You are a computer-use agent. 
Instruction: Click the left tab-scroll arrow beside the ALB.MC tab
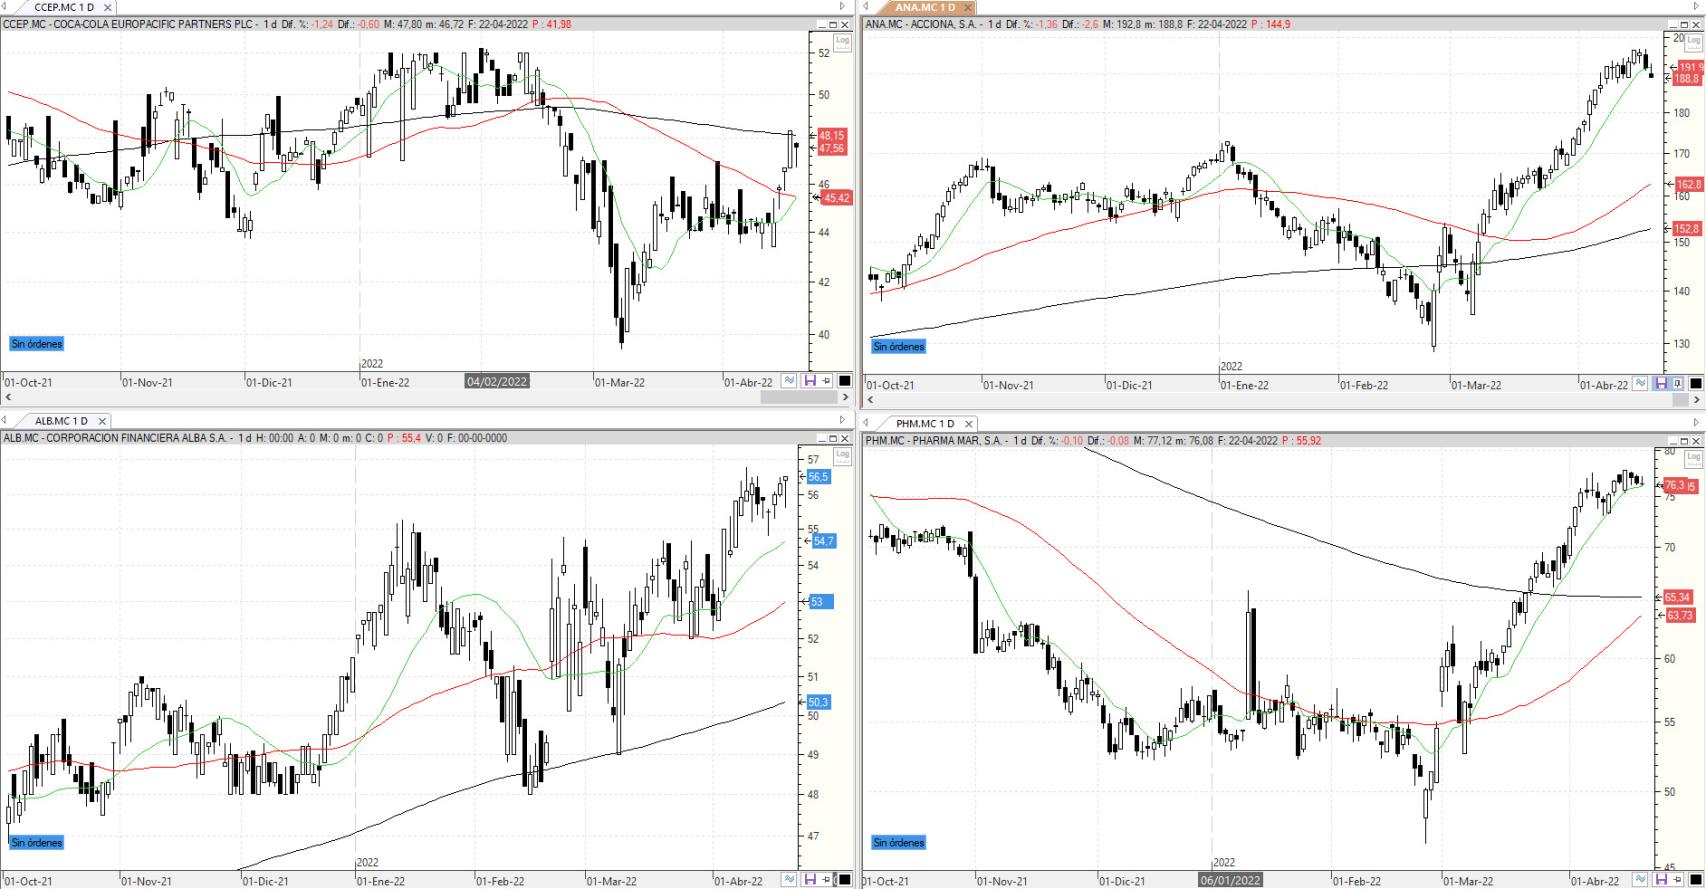coord(6,421)
